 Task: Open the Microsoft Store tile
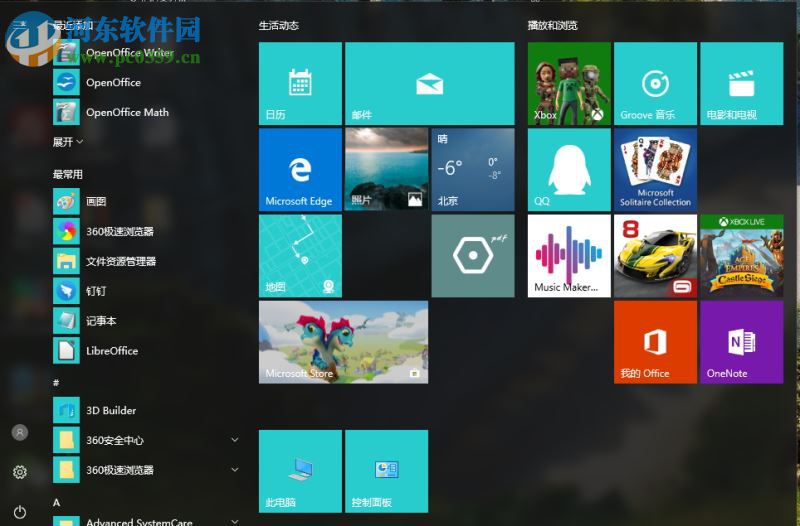tap(343, 342)
